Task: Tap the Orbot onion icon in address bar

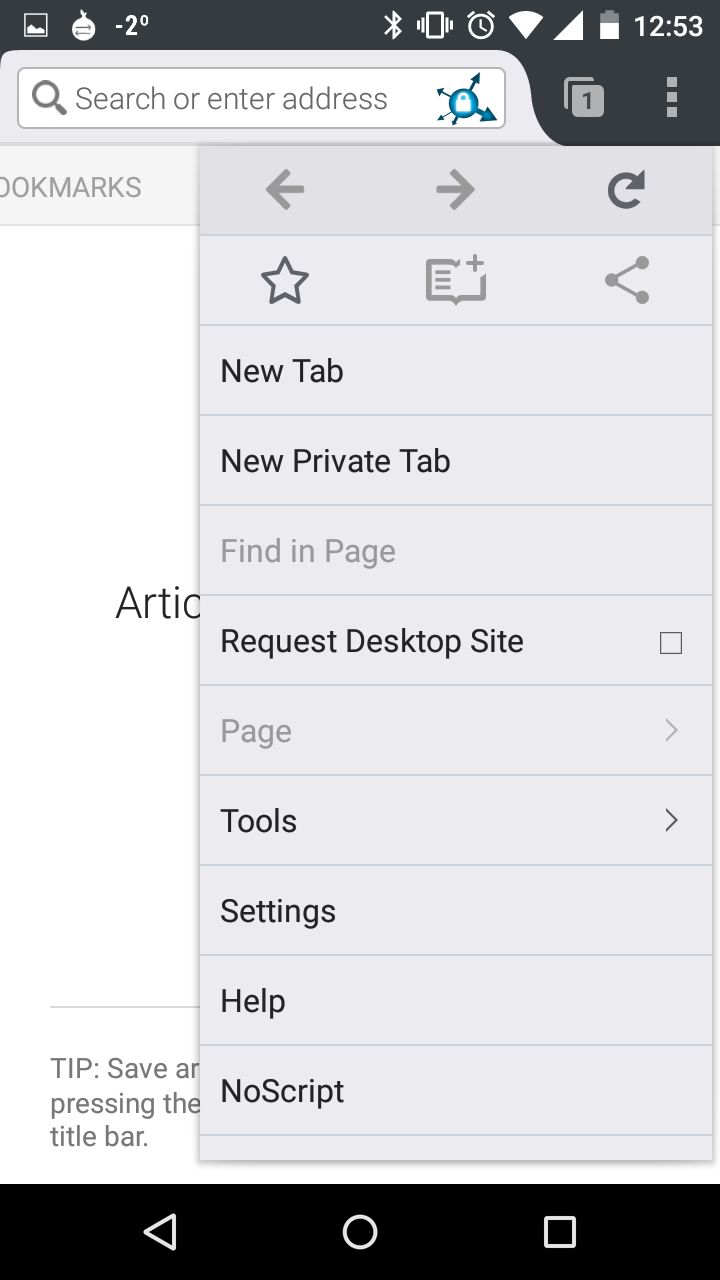Action: click(x=465, y=98)
